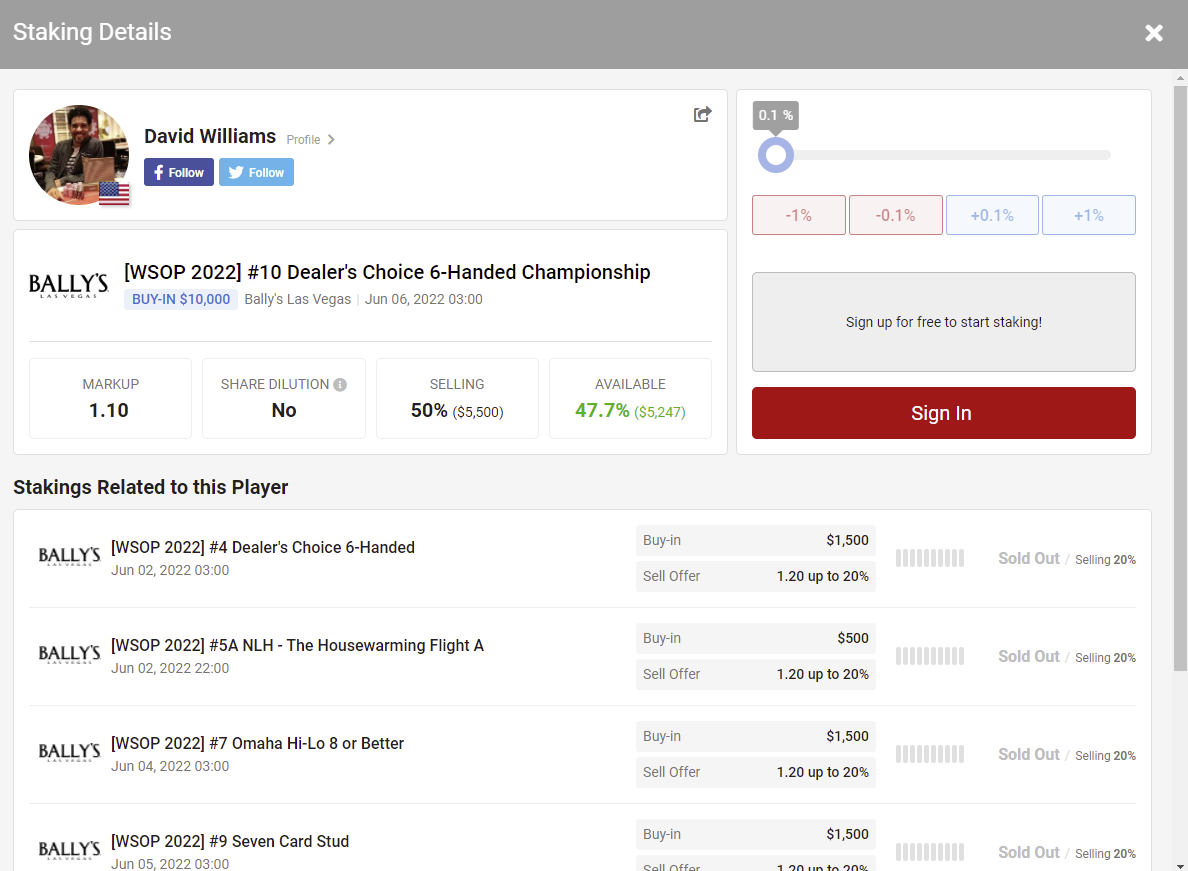Image resolution: width=1188 pixels, height=871 pixels.
Task: Follow David Williams on Twitter
Action: tap(256, 172)
